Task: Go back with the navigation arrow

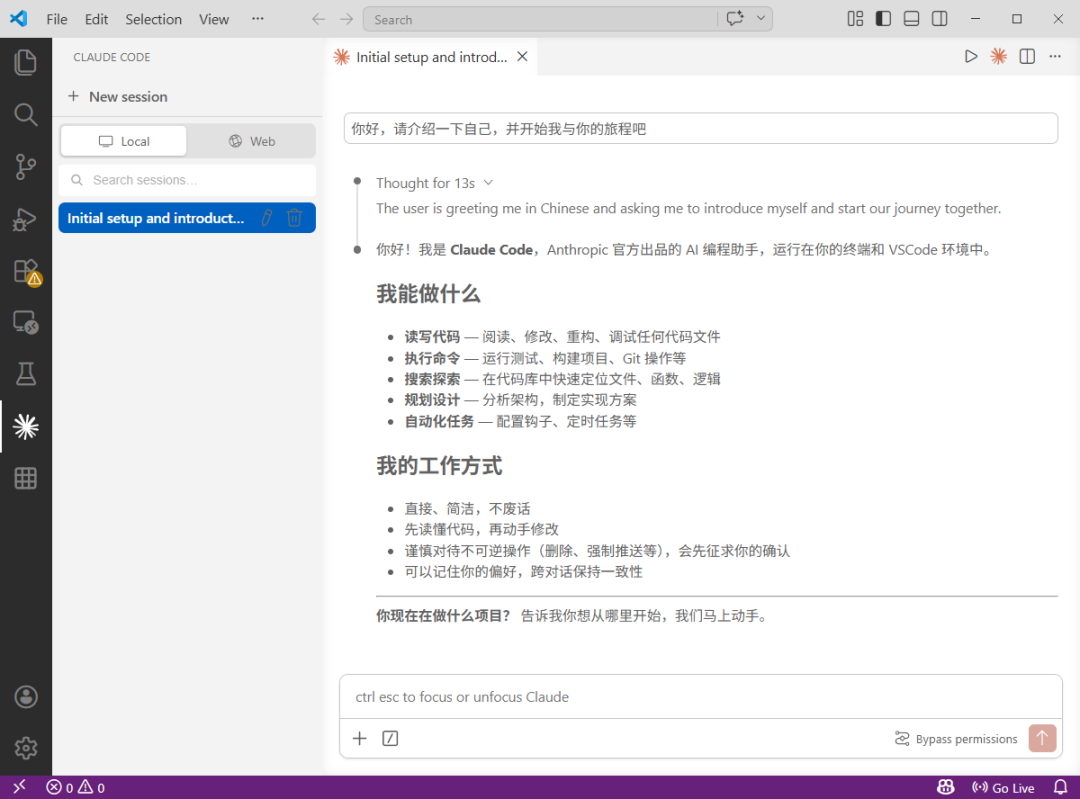Action: pos(318,19)
